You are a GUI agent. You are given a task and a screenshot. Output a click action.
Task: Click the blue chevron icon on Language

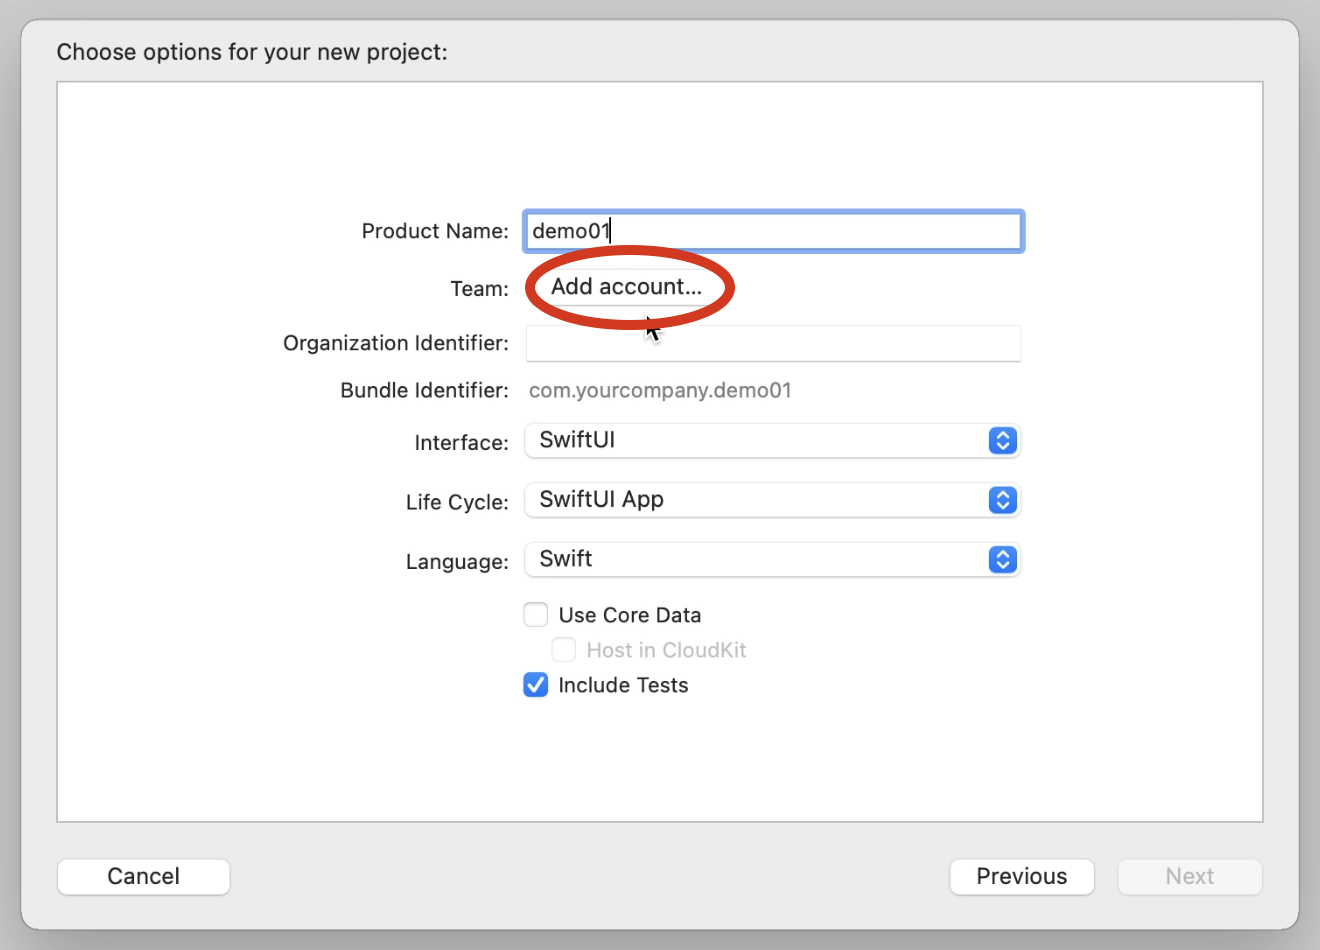(1002, 559)
